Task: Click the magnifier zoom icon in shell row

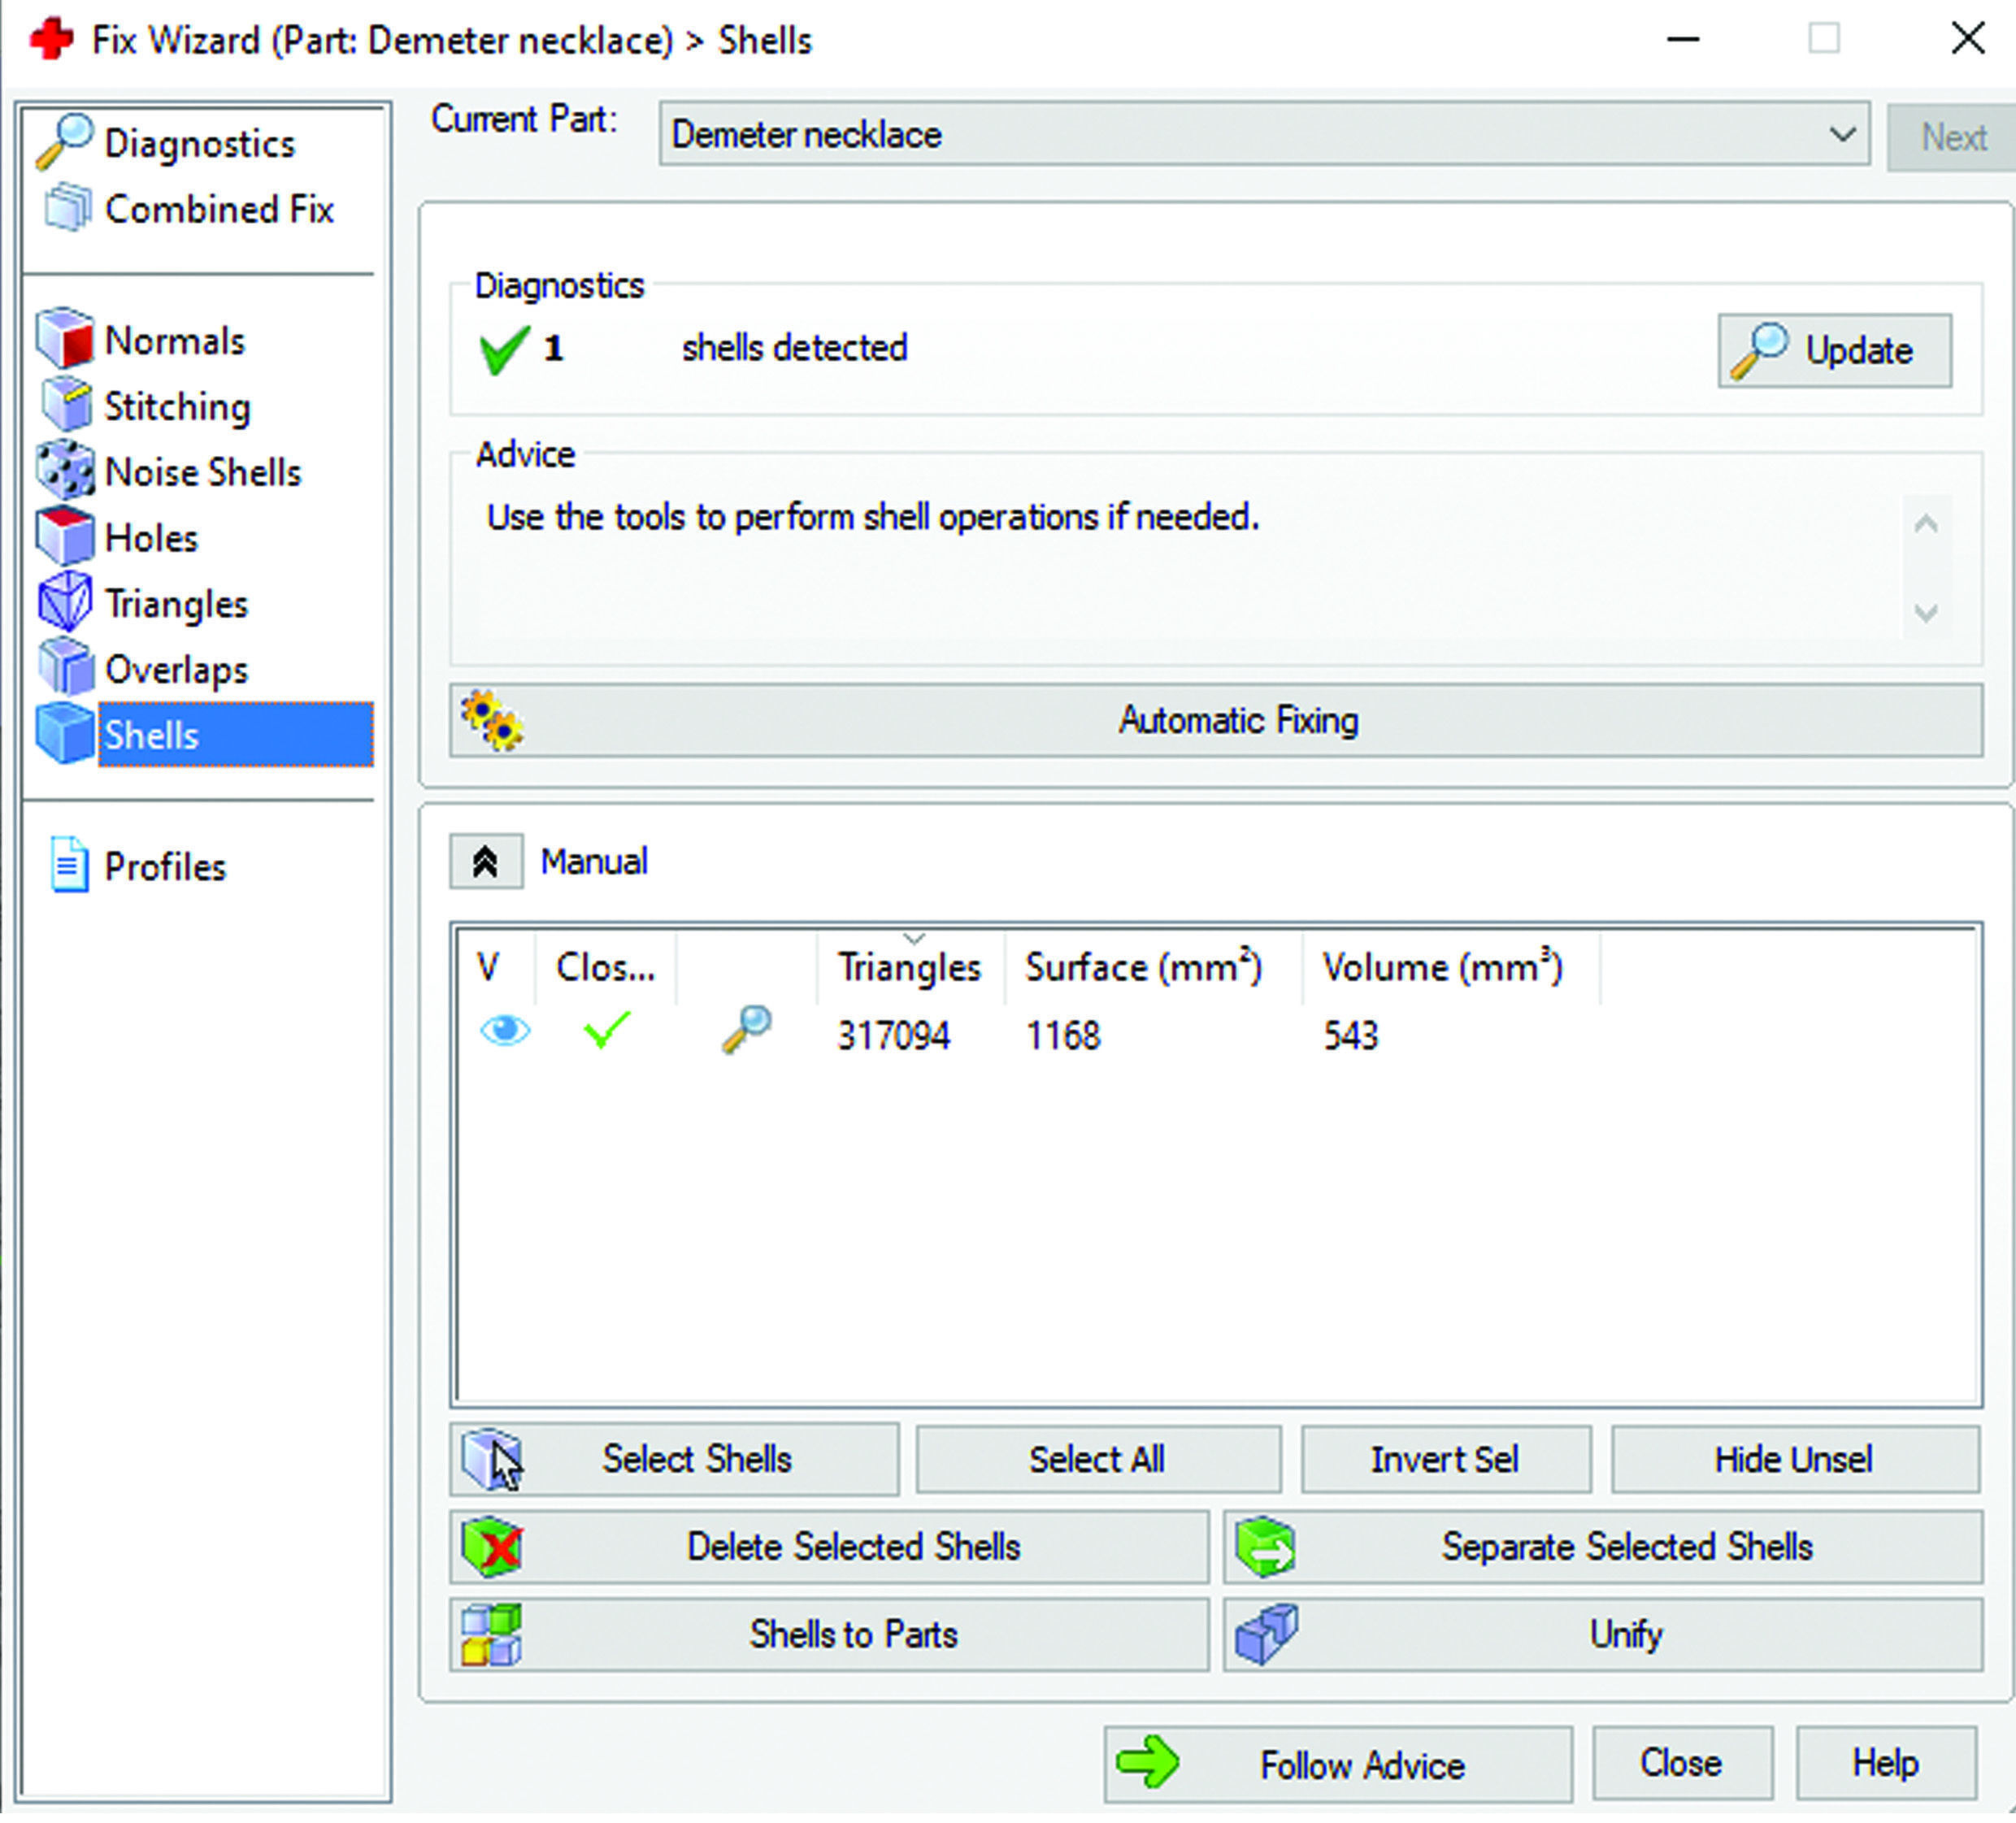Action: coord(746,1030)
